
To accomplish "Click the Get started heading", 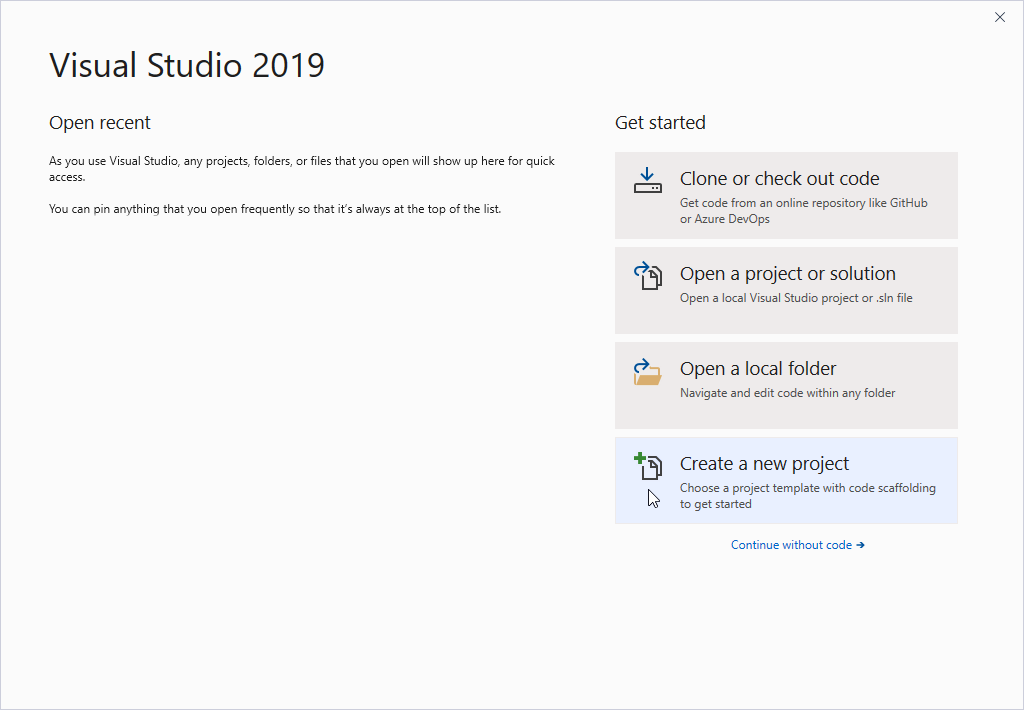I will point(660,123).
